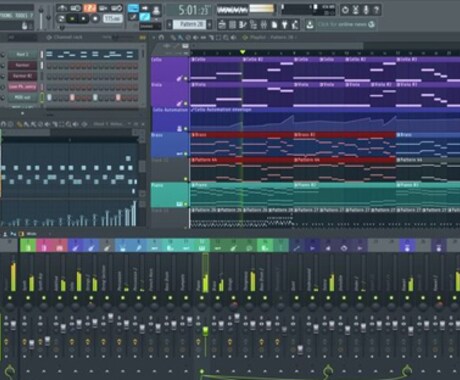Select the highlighted green Piano mixer track
Screen dimensions: 460x380
point(202,245)
